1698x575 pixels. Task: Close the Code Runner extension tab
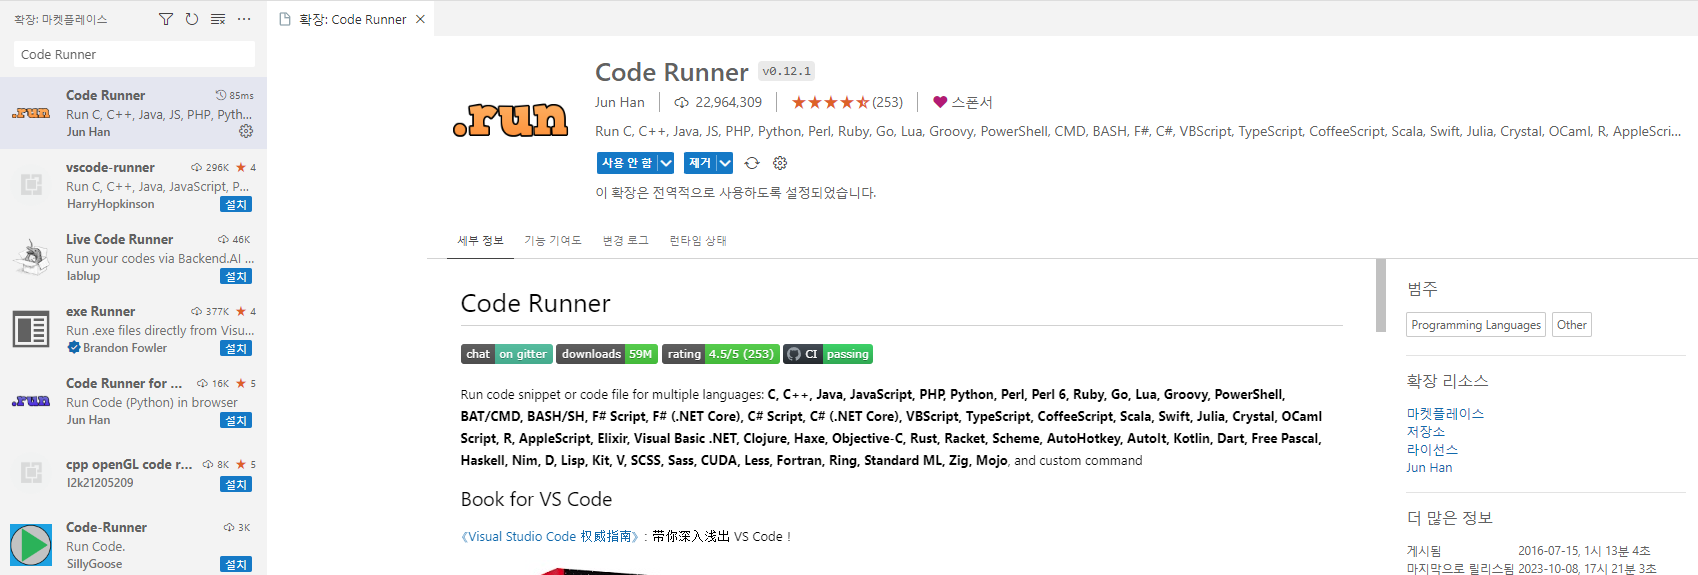(x=420, y=19)
